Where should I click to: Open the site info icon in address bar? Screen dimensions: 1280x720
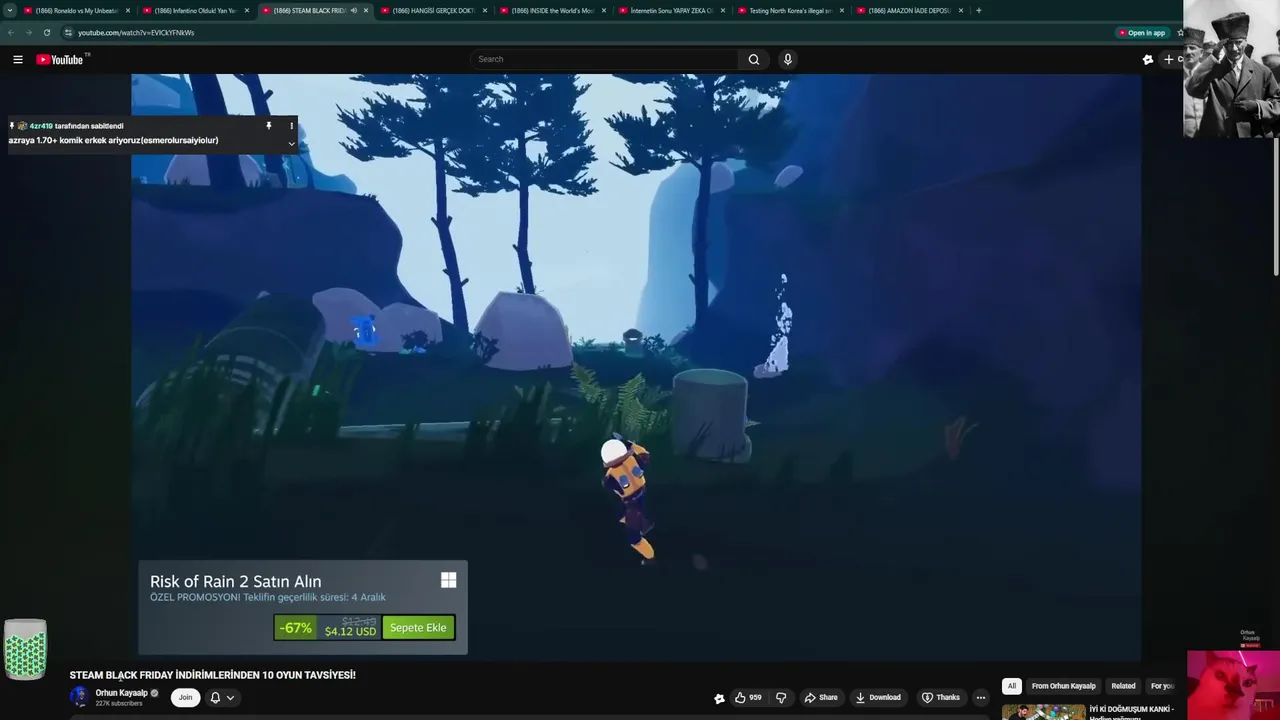68,32
